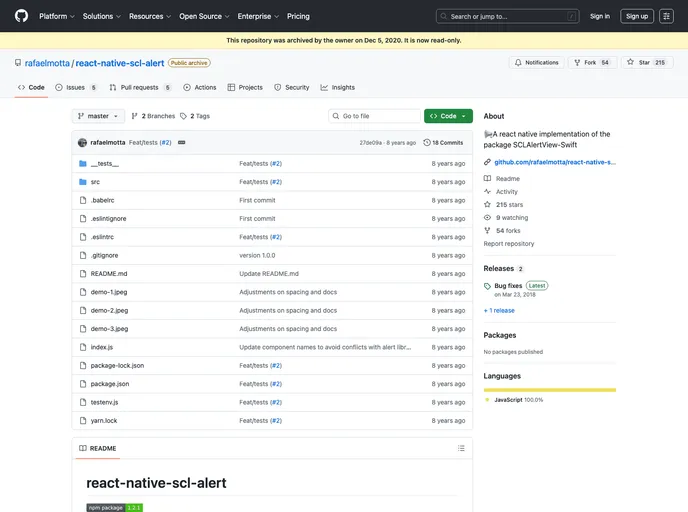This screenshot has width=688, height=512.
Task: Open the Security tab
Action: (291, 87)
